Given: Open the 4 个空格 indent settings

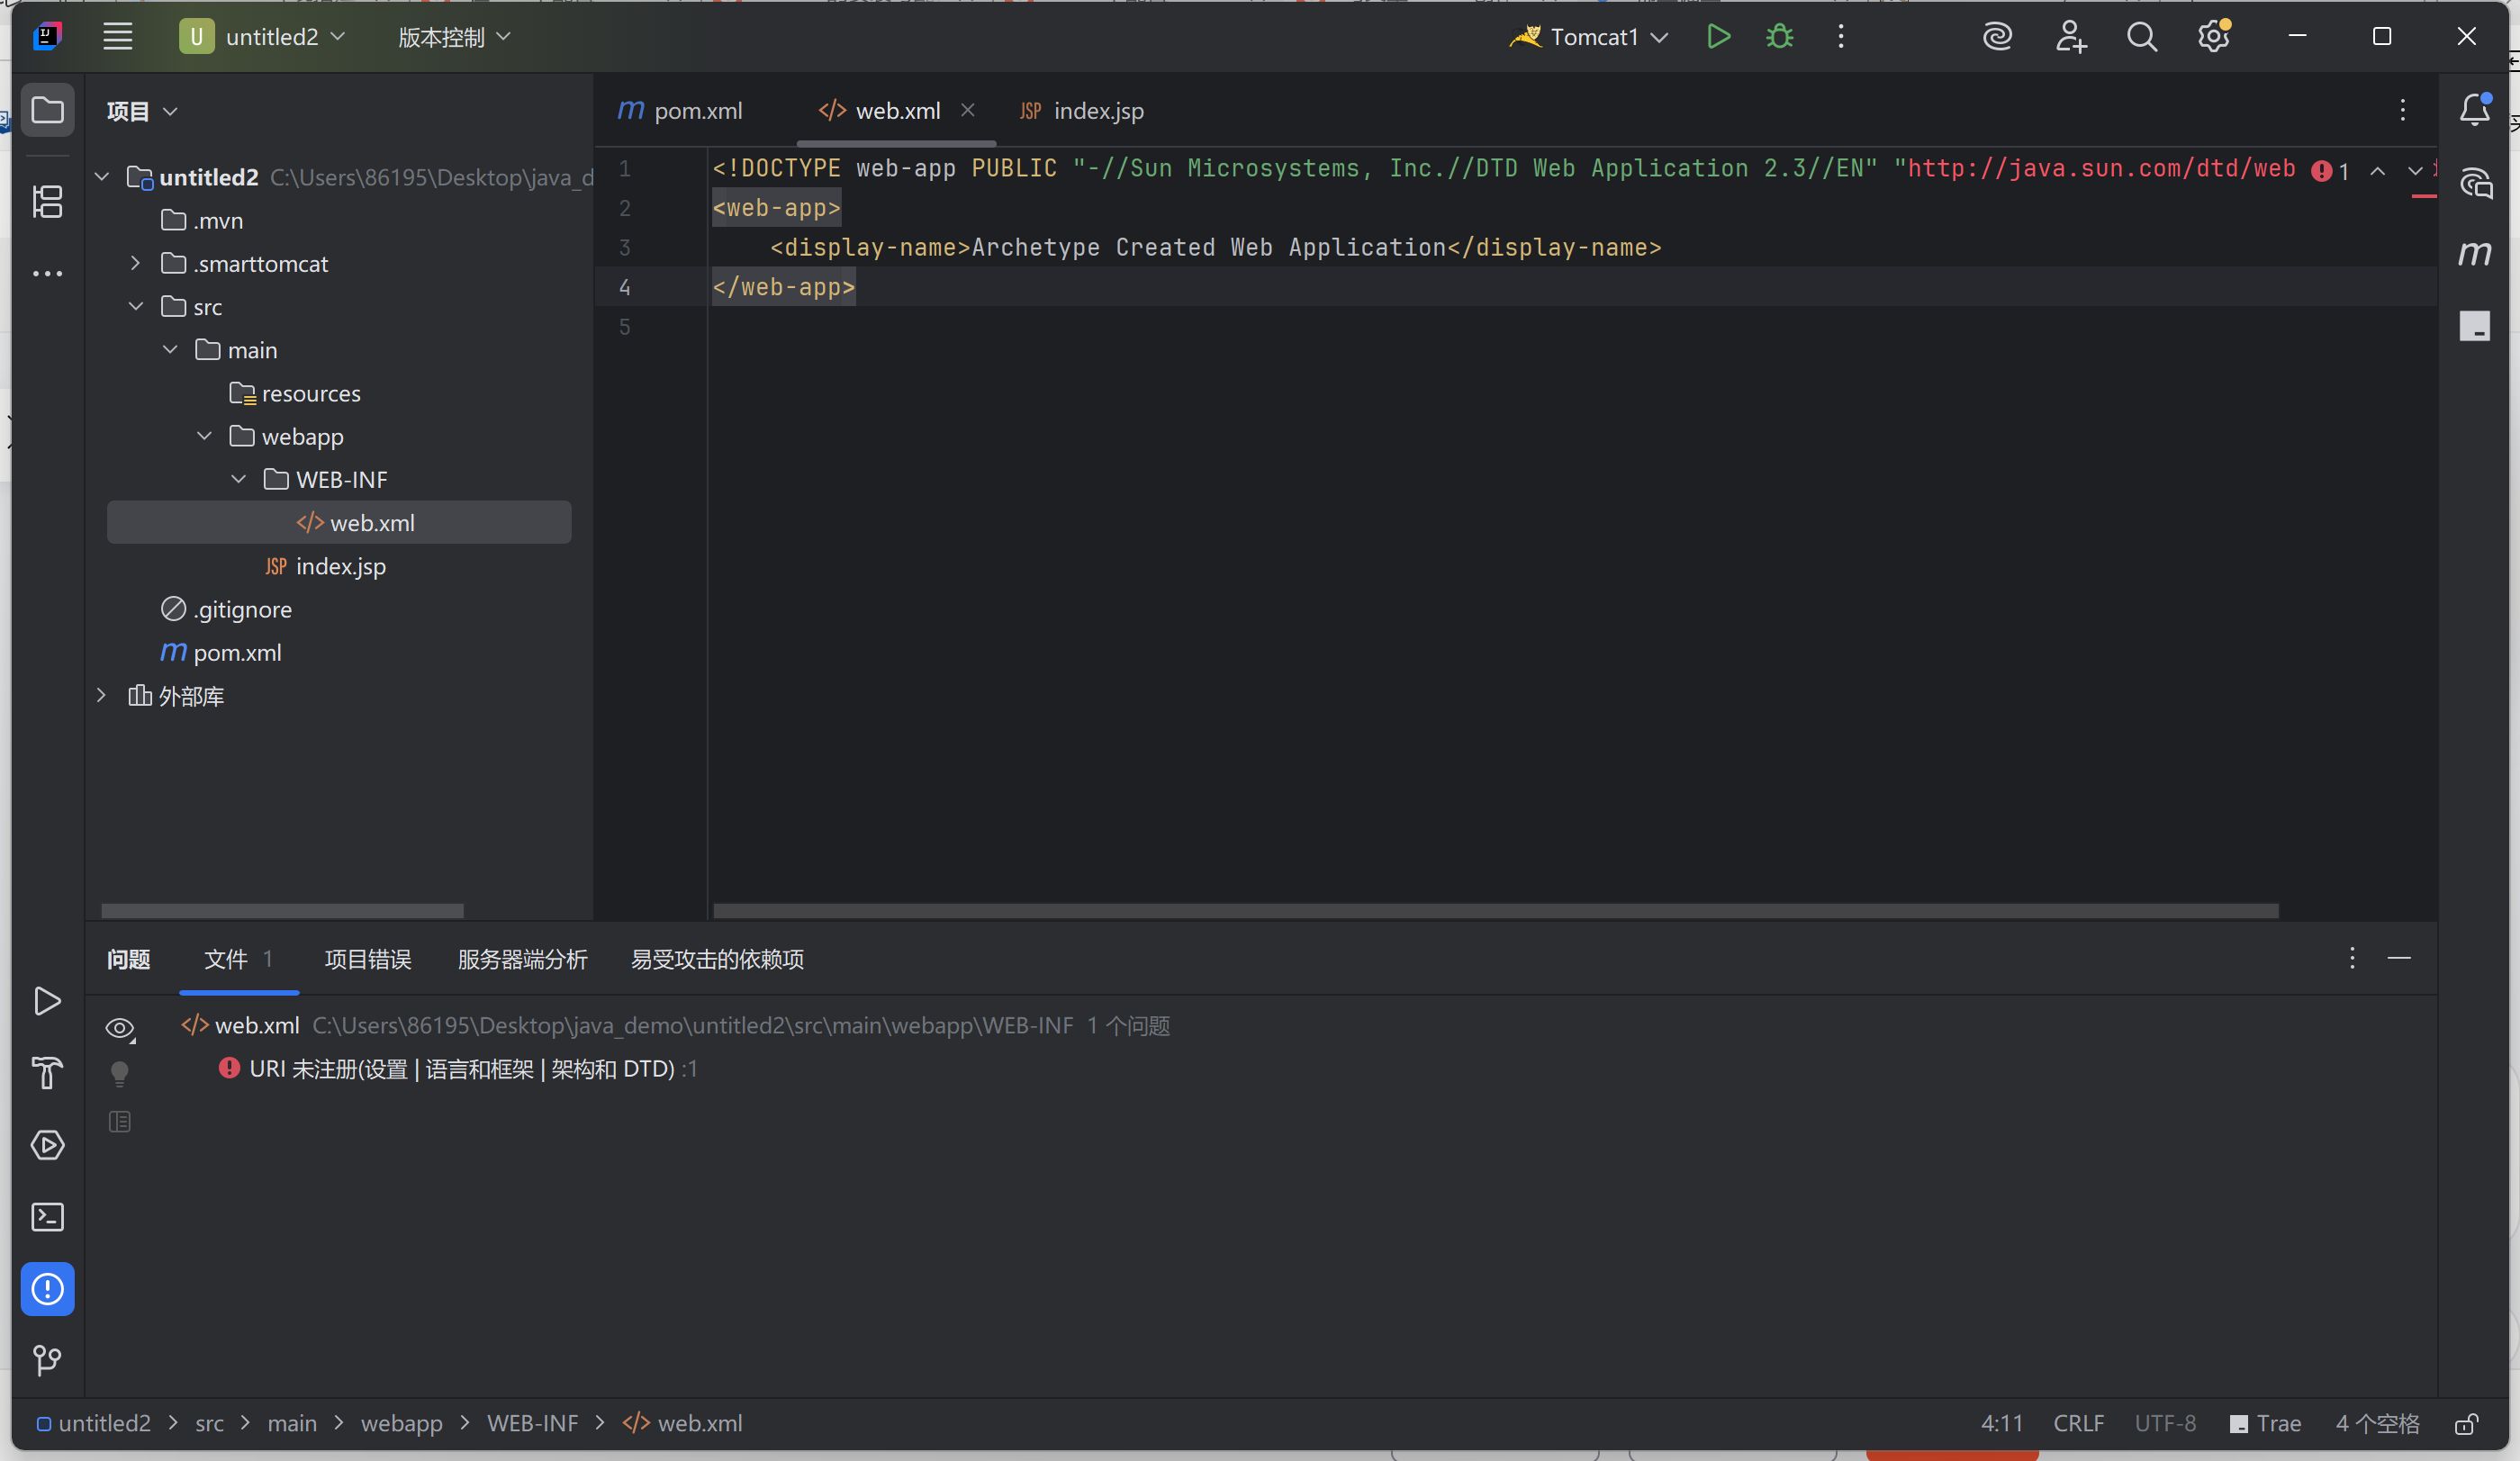Looking at the screenshot, I should [x=2377, y=1423].
